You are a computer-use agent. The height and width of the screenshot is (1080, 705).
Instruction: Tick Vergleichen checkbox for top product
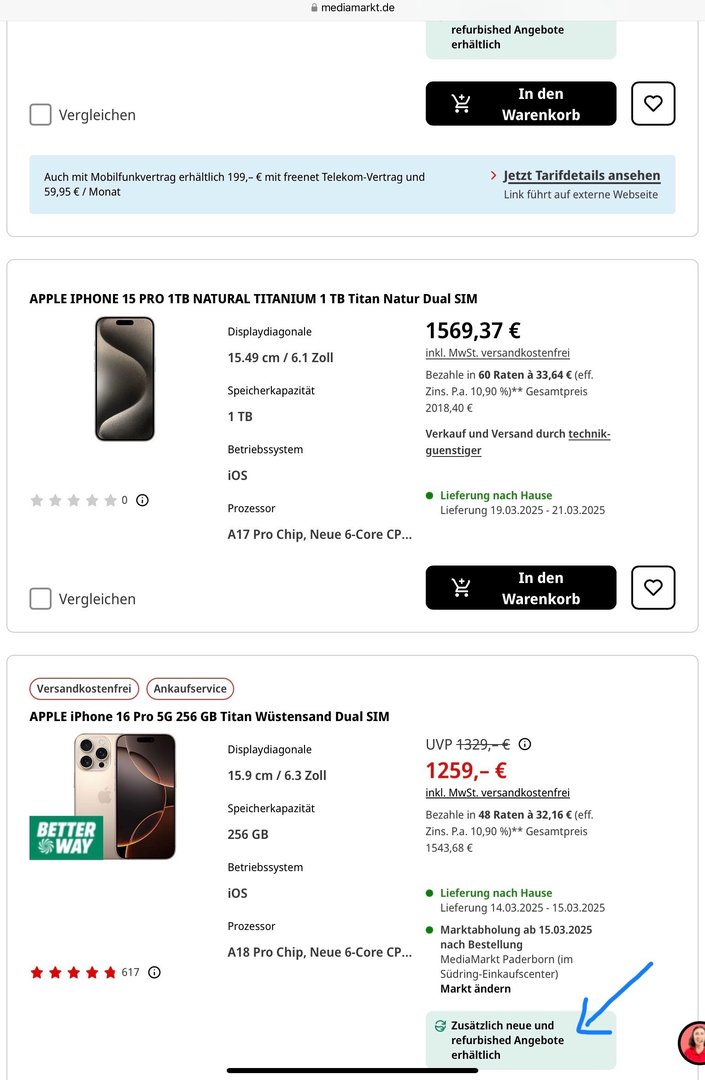[x=40, y=115]
